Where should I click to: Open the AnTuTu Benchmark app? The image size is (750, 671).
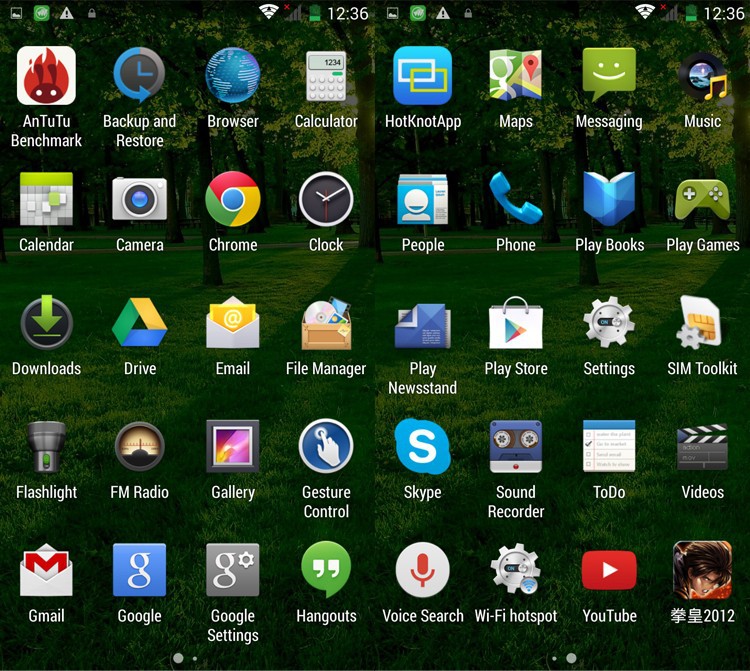click(x=46, y=76)
